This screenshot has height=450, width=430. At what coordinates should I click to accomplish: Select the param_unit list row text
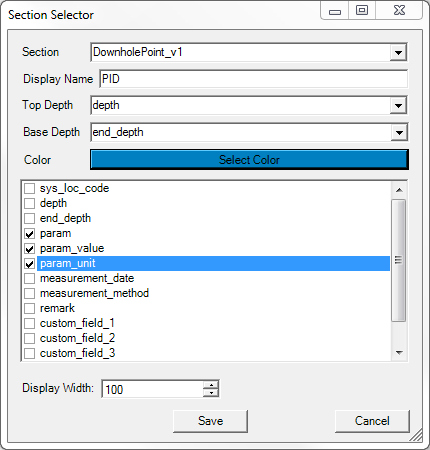coord(68,264)
